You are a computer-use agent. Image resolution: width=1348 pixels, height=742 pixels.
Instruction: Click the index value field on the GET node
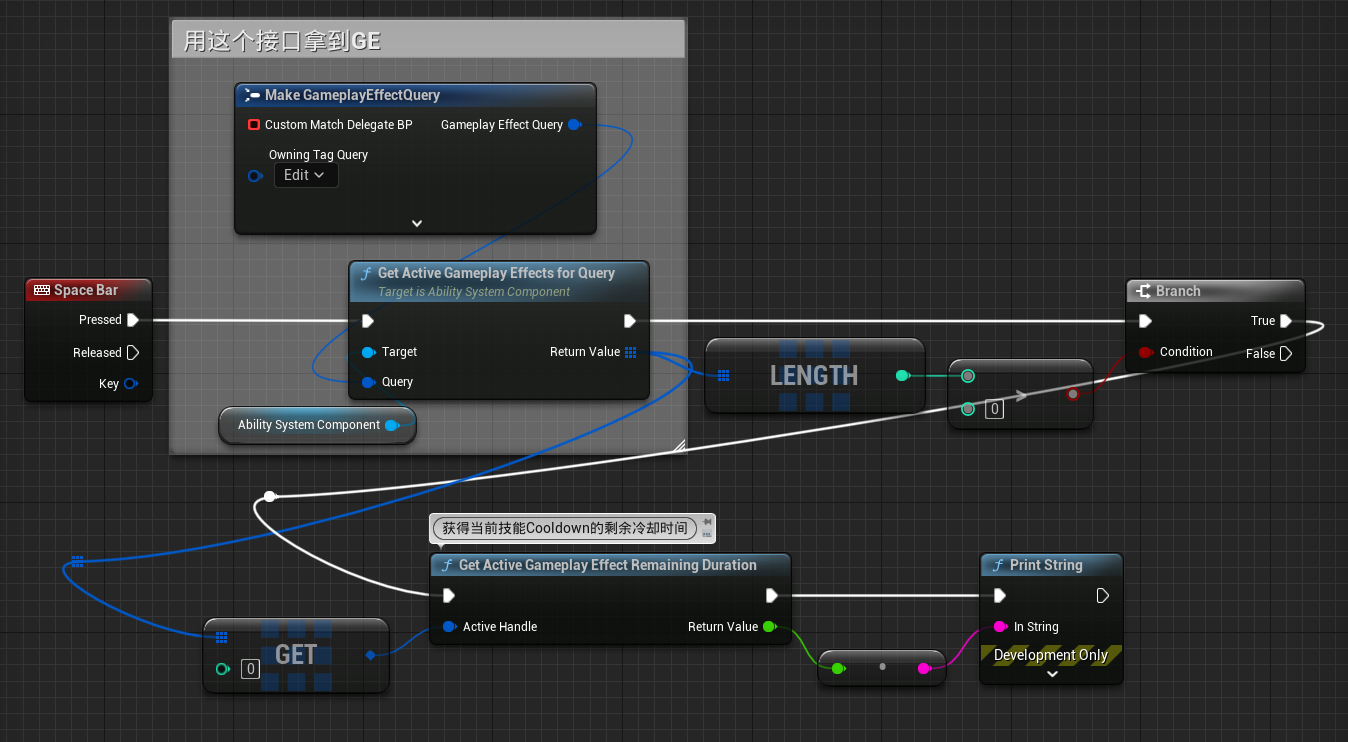click(x=251, y=669)
